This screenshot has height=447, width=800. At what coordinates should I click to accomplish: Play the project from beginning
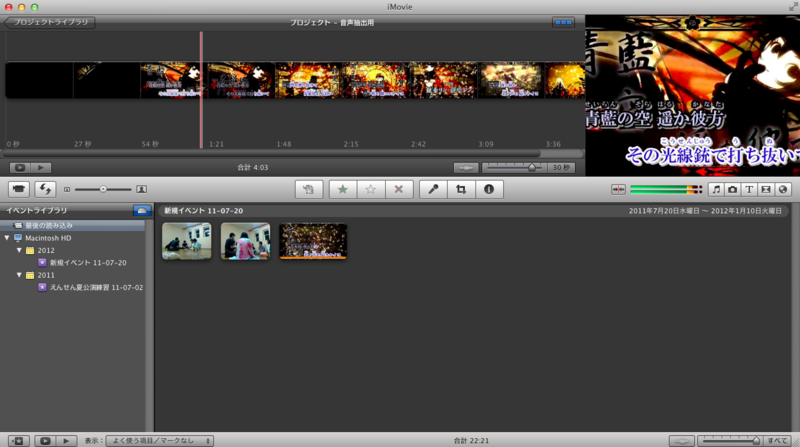(41, 167)
